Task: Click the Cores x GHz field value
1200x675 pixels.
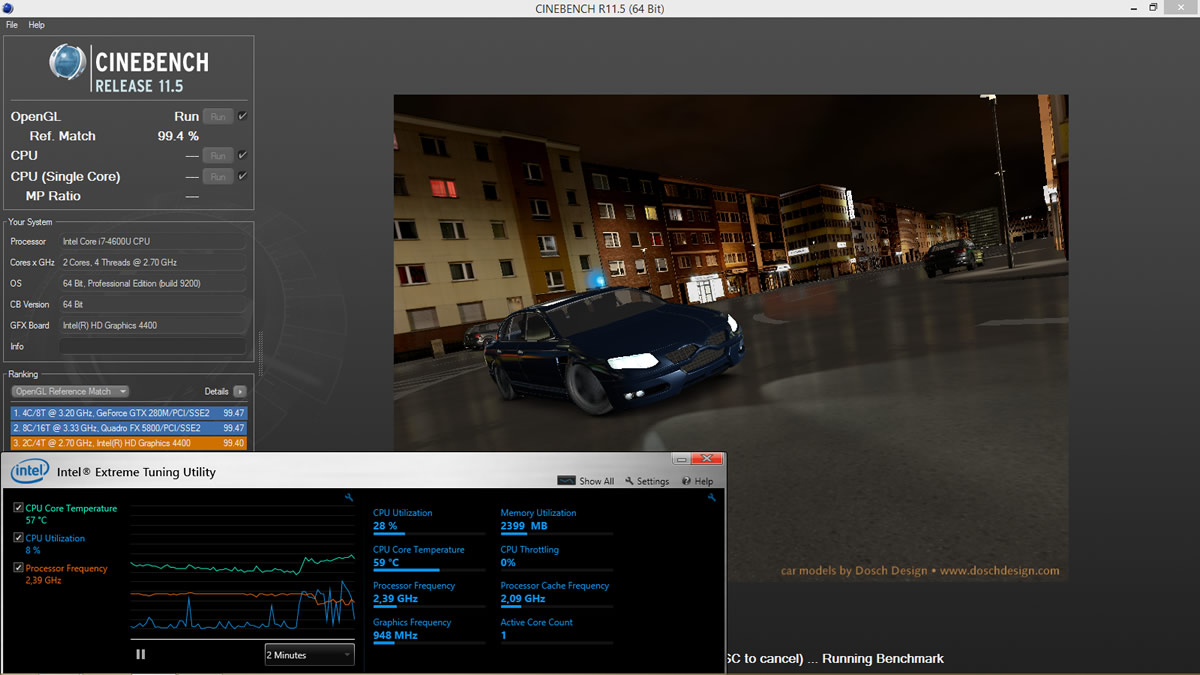Action: pos(152,262)
